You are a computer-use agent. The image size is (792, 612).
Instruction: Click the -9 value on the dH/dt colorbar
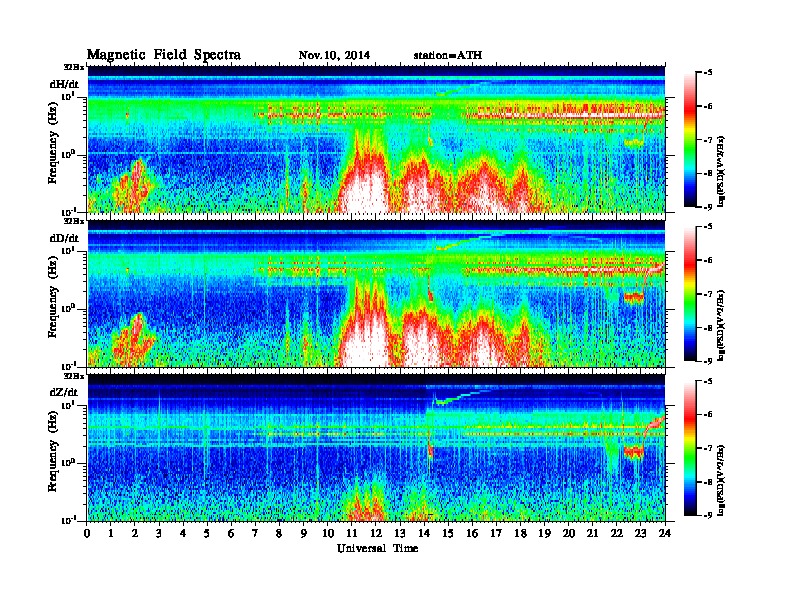pos(708,207)
